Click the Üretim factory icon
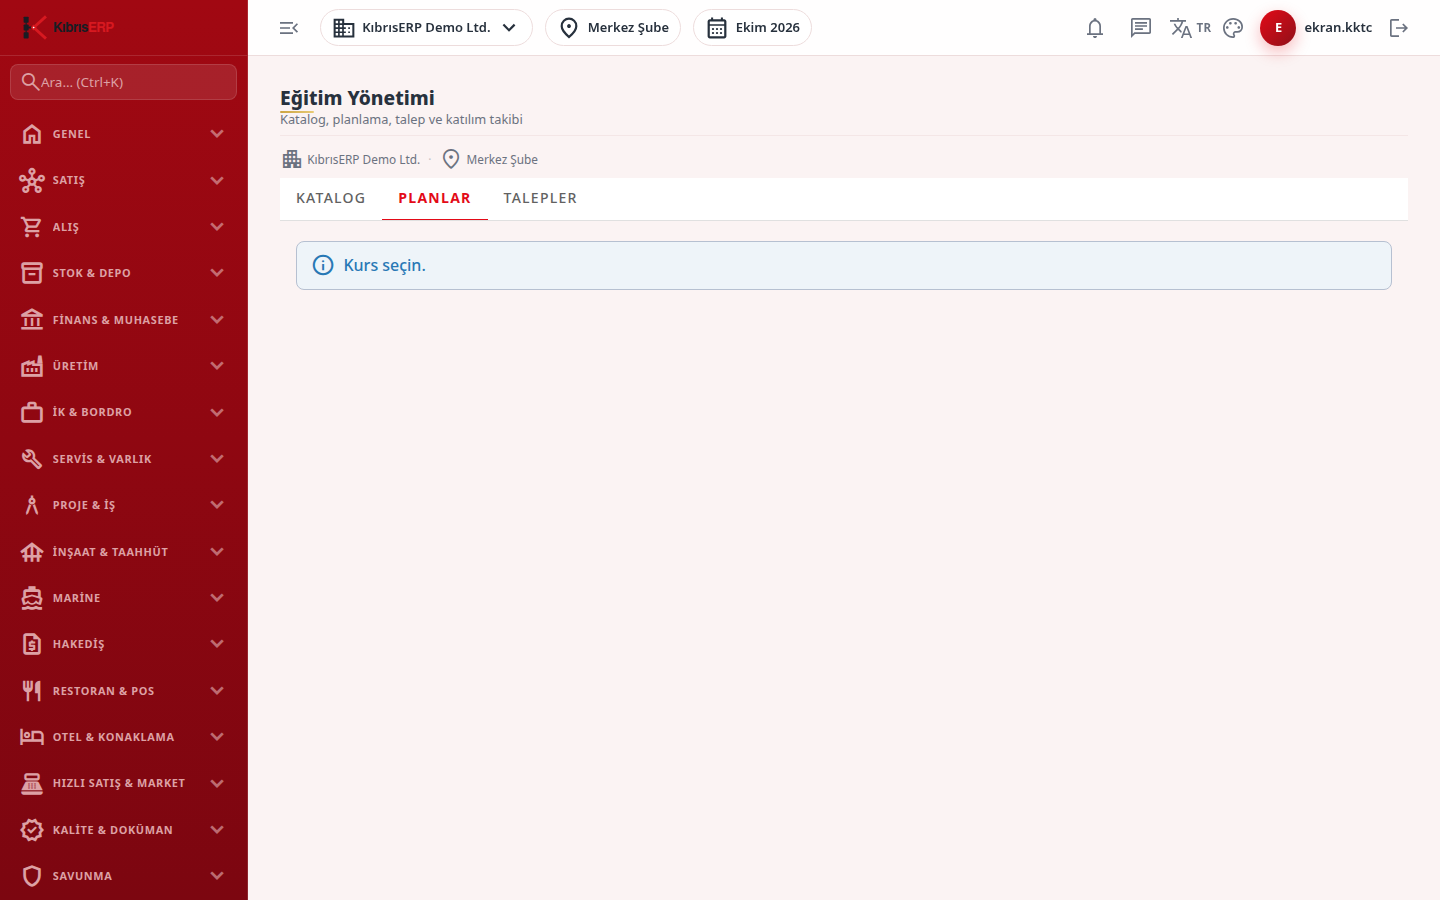 (x=32, y=366)
